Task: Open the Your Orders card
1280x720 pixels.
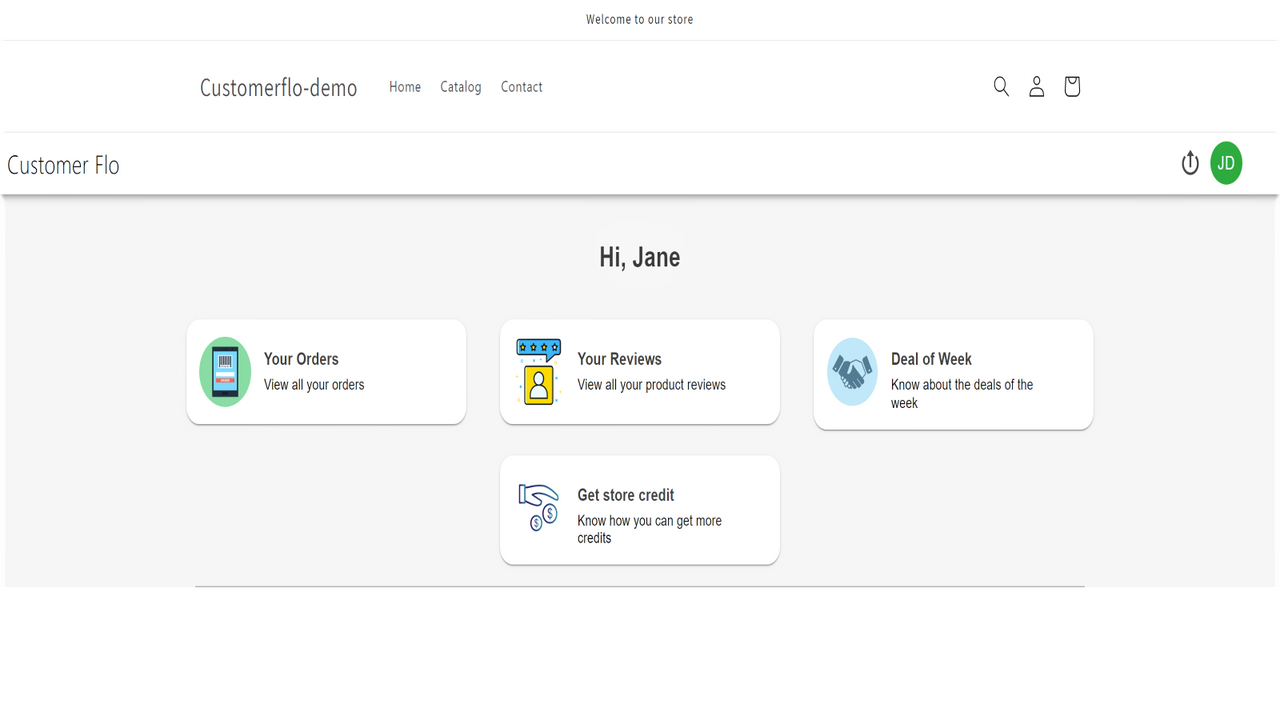Action: click(326, 371)
